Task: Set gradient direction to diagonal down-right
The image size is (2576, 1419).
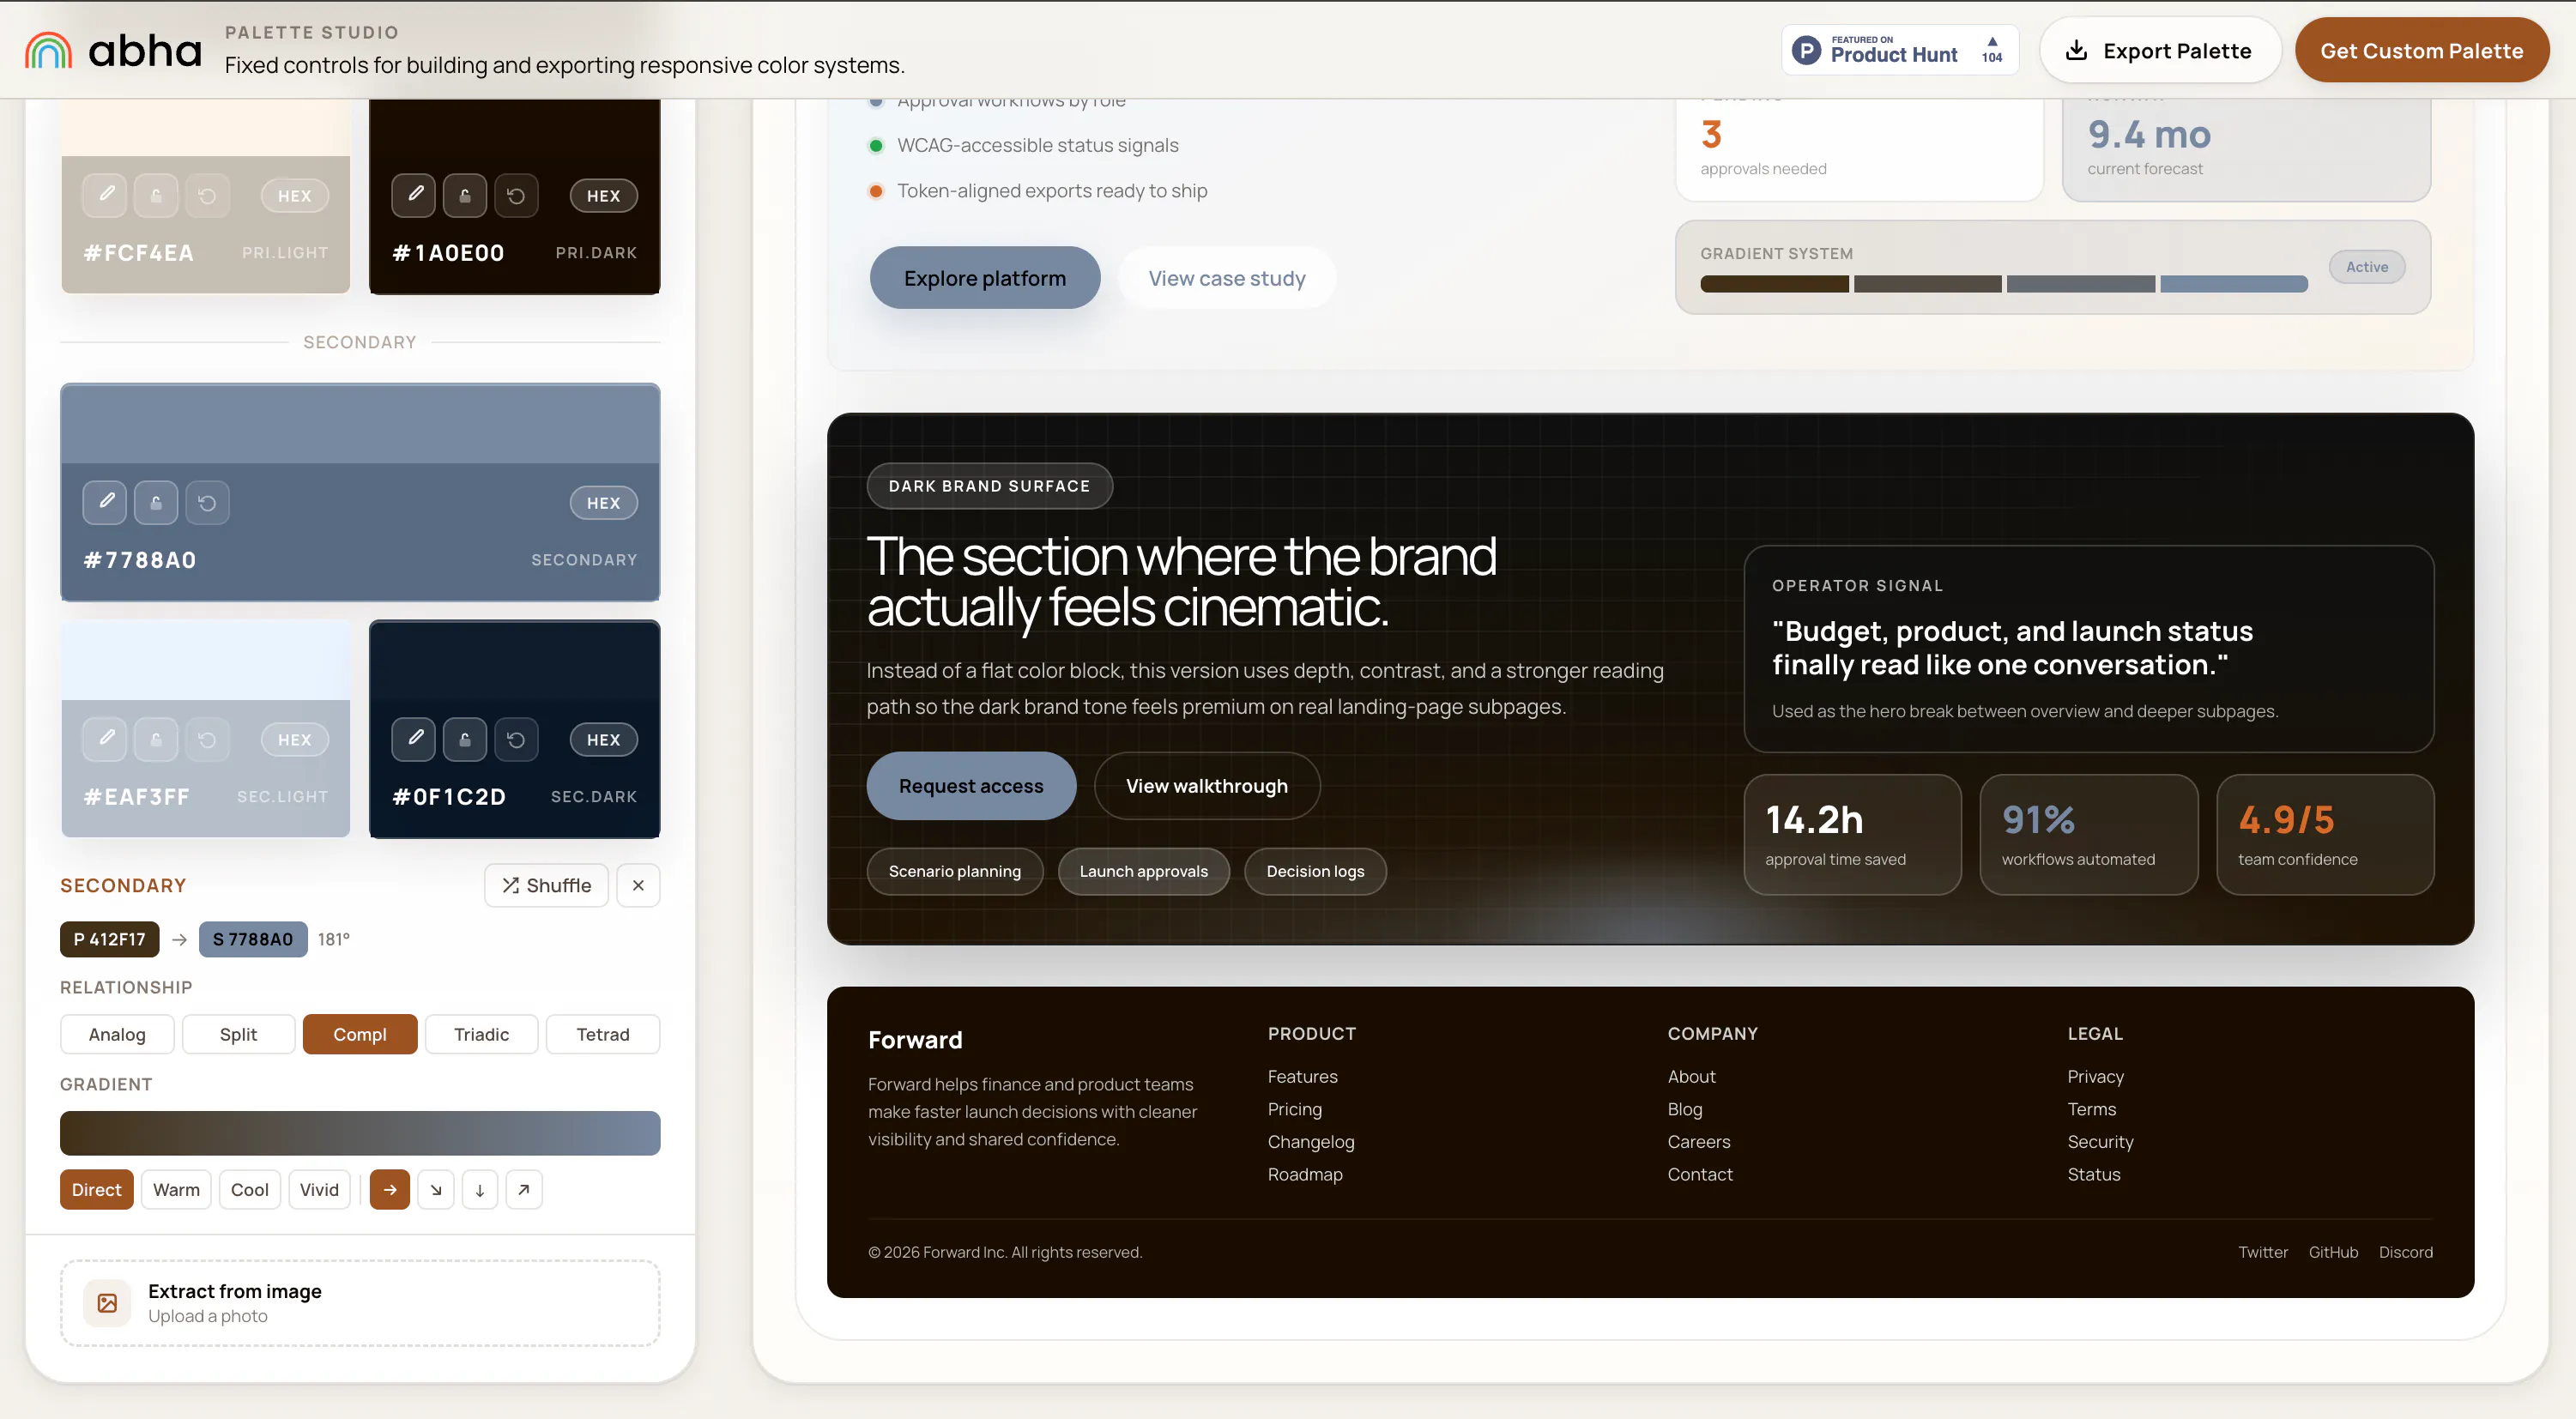Action: coord(436,1189)
